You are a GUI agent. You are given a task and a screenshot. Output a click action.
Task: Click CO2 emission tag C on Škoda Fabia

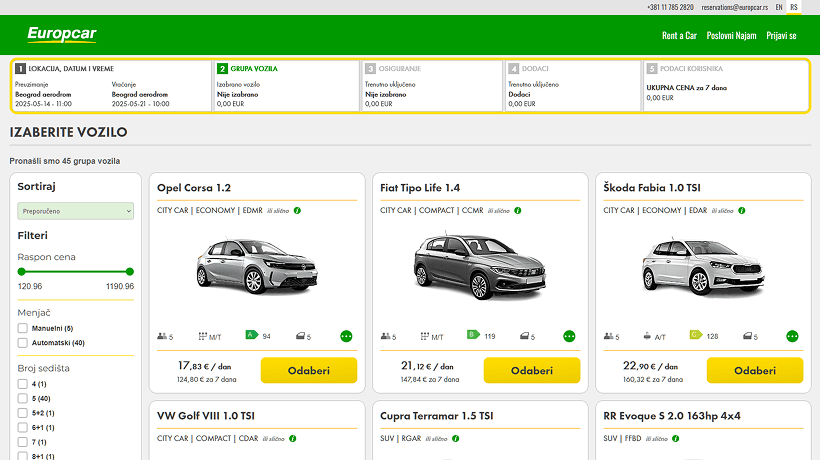(696, 335)
